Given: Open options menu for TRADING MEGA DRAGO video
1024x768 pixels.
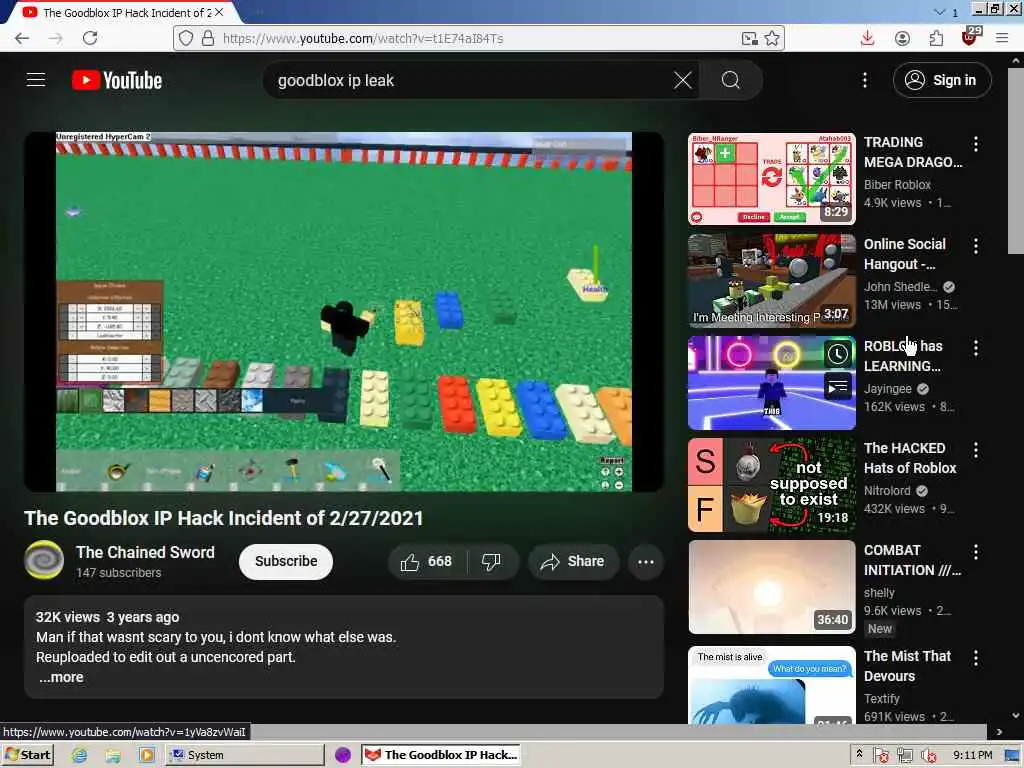Looking at the screenshot, I should pos(976,144).
